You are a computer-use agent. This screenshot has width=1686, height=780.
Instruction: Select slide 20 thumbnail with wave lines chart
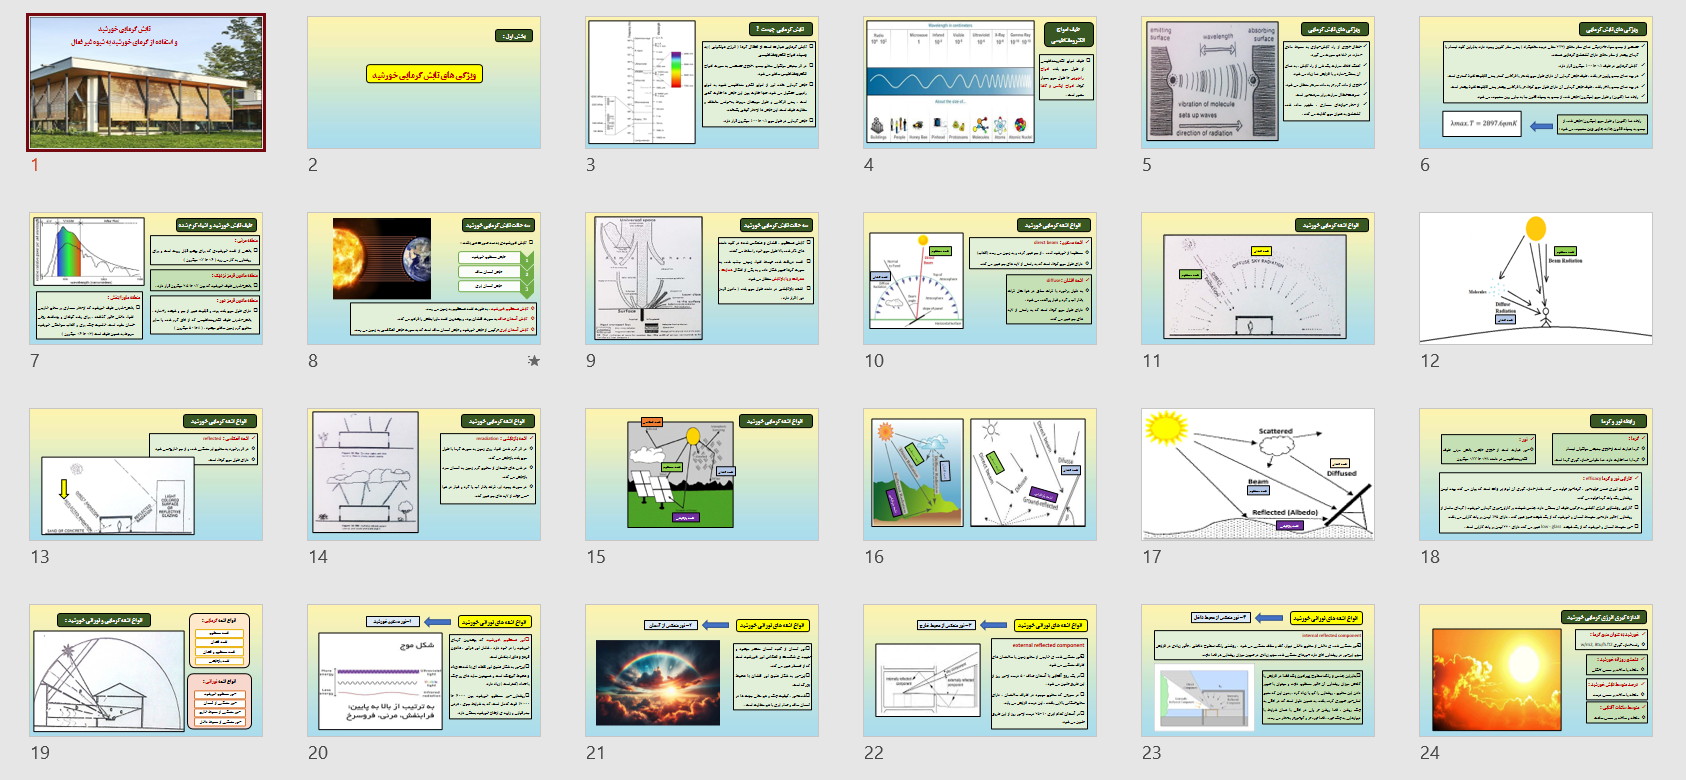click(x=424, y=670)
